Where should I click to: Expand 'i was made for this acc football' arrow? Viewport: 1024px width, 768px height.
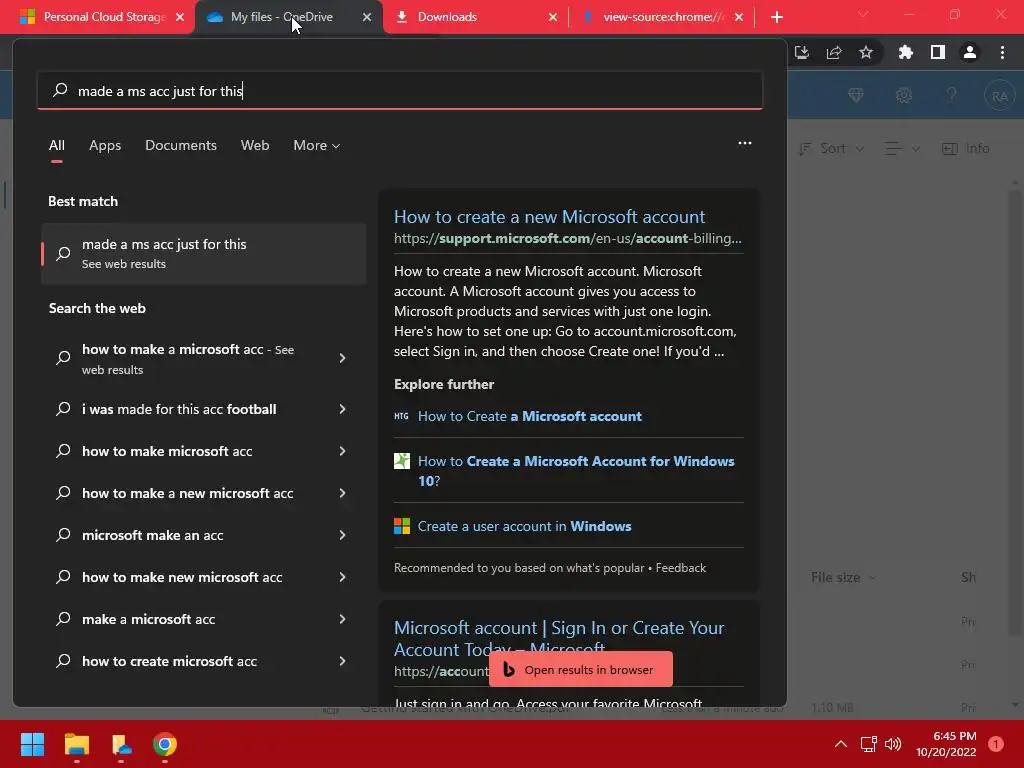pos(342,409)
